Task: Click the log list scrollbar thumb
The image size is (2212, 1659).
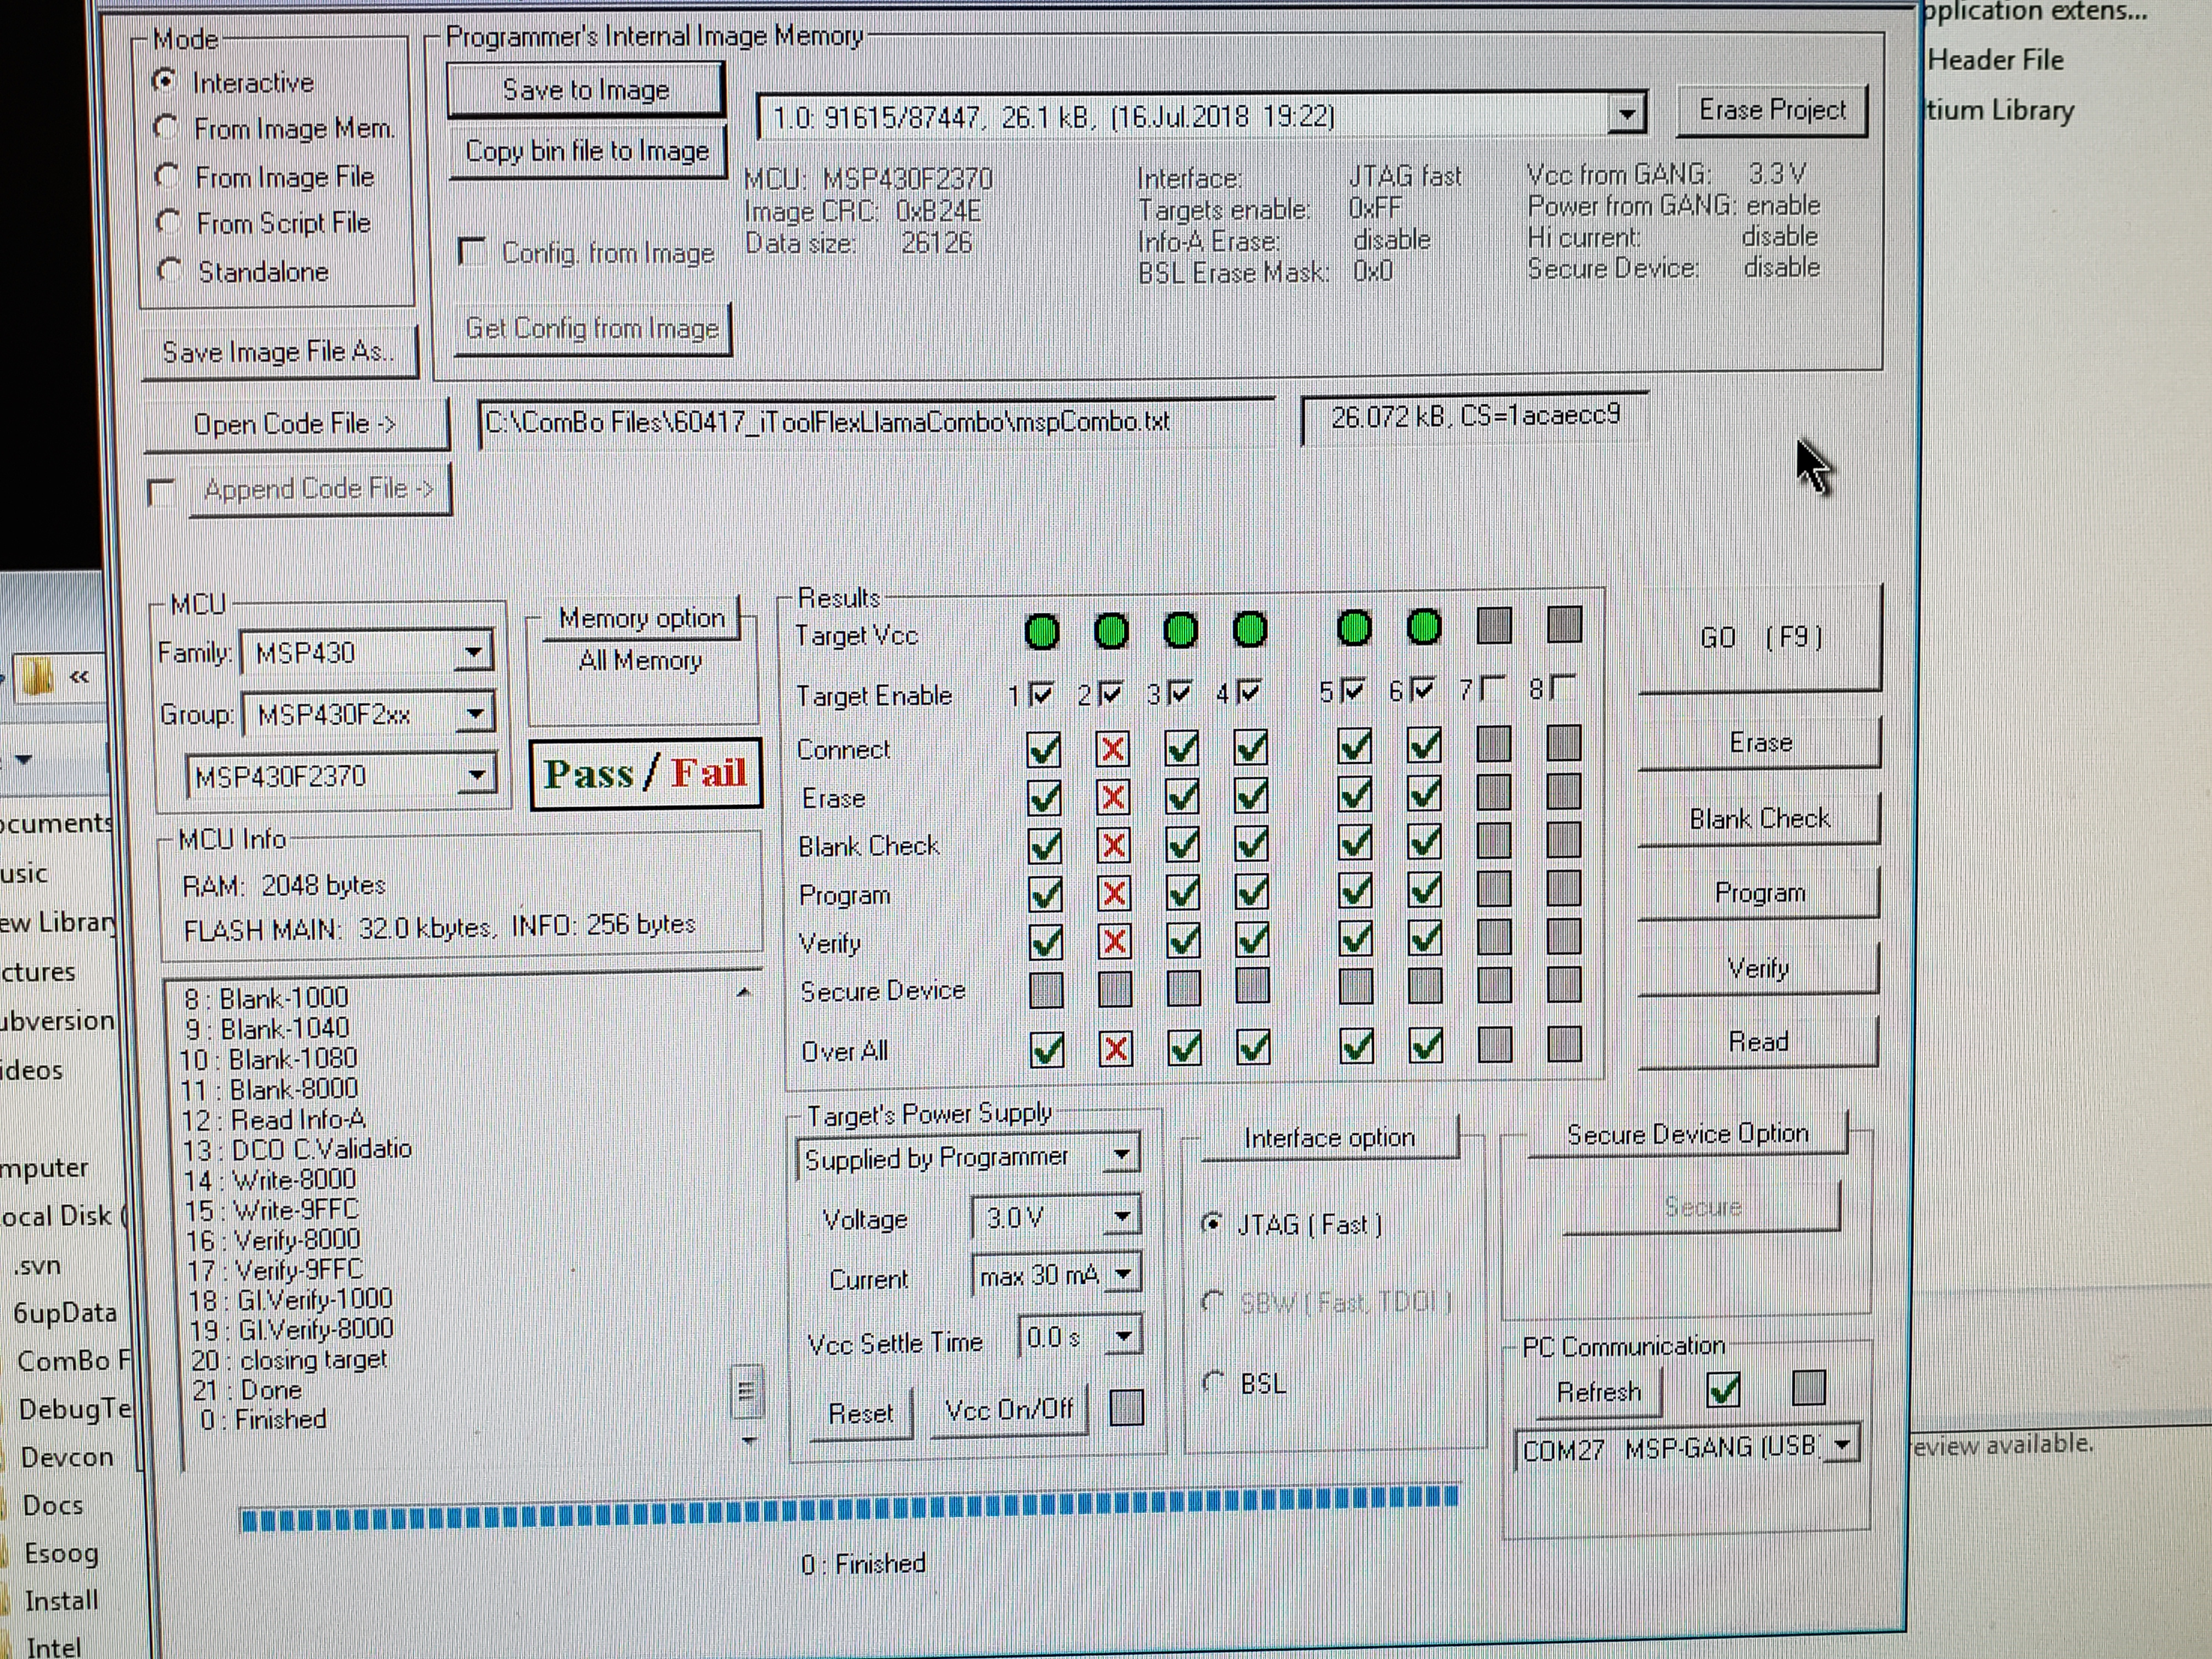Action: pyautogui.click(x=746, y=1391)
